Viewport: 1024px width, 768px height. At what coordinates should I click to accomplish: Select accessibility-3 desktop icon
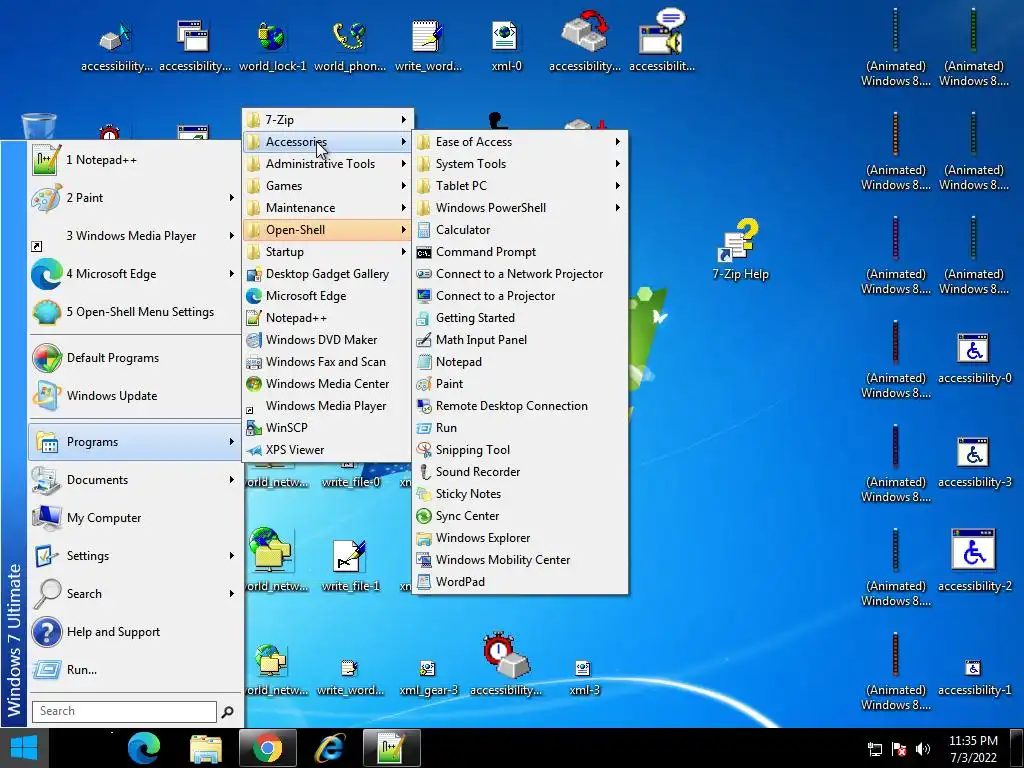click(x=974, y=462)
